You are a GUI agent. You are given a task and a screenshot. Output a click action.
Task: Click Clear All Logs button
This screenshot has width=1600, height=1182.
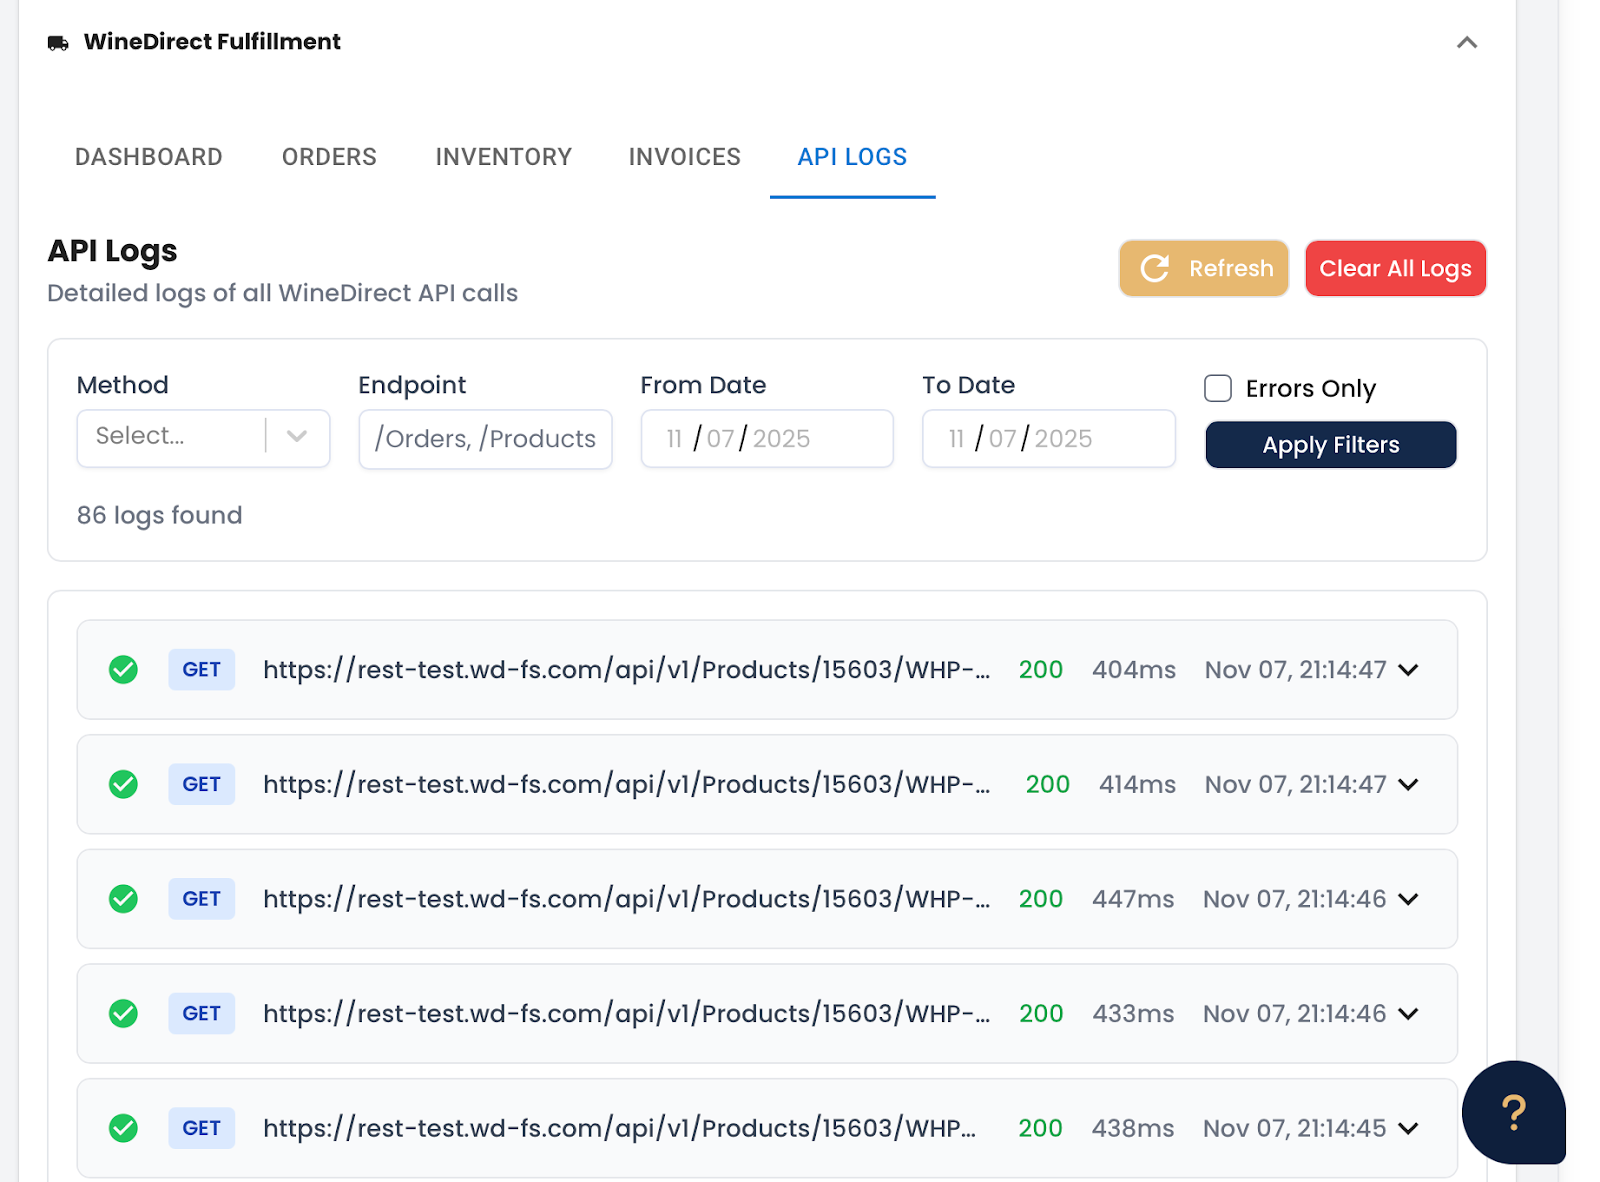tap(1395, 268)
